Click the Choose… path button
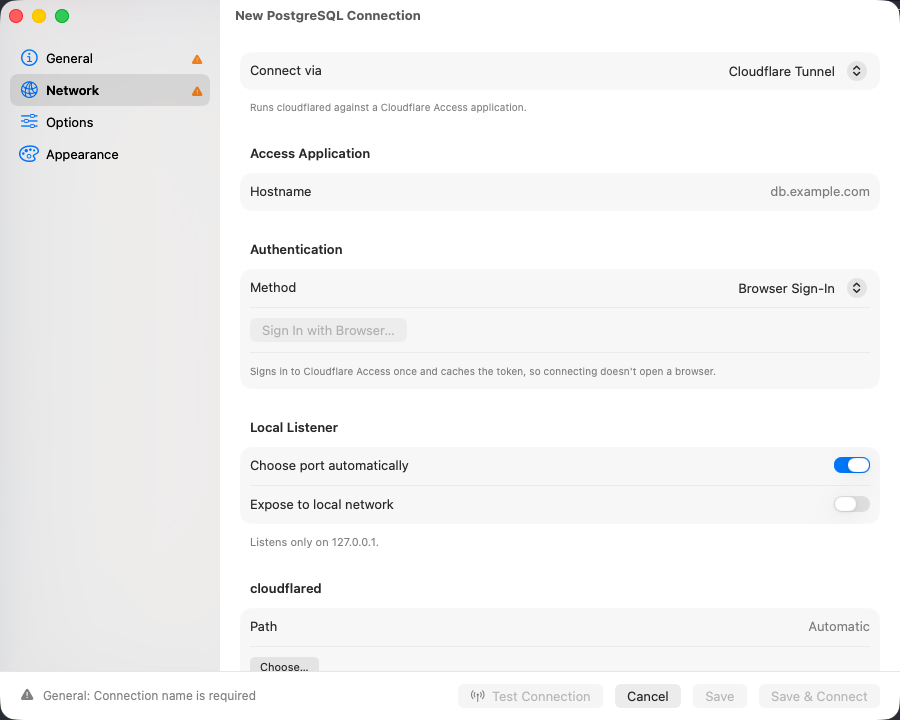900x720 pixels. coord(284,665)
